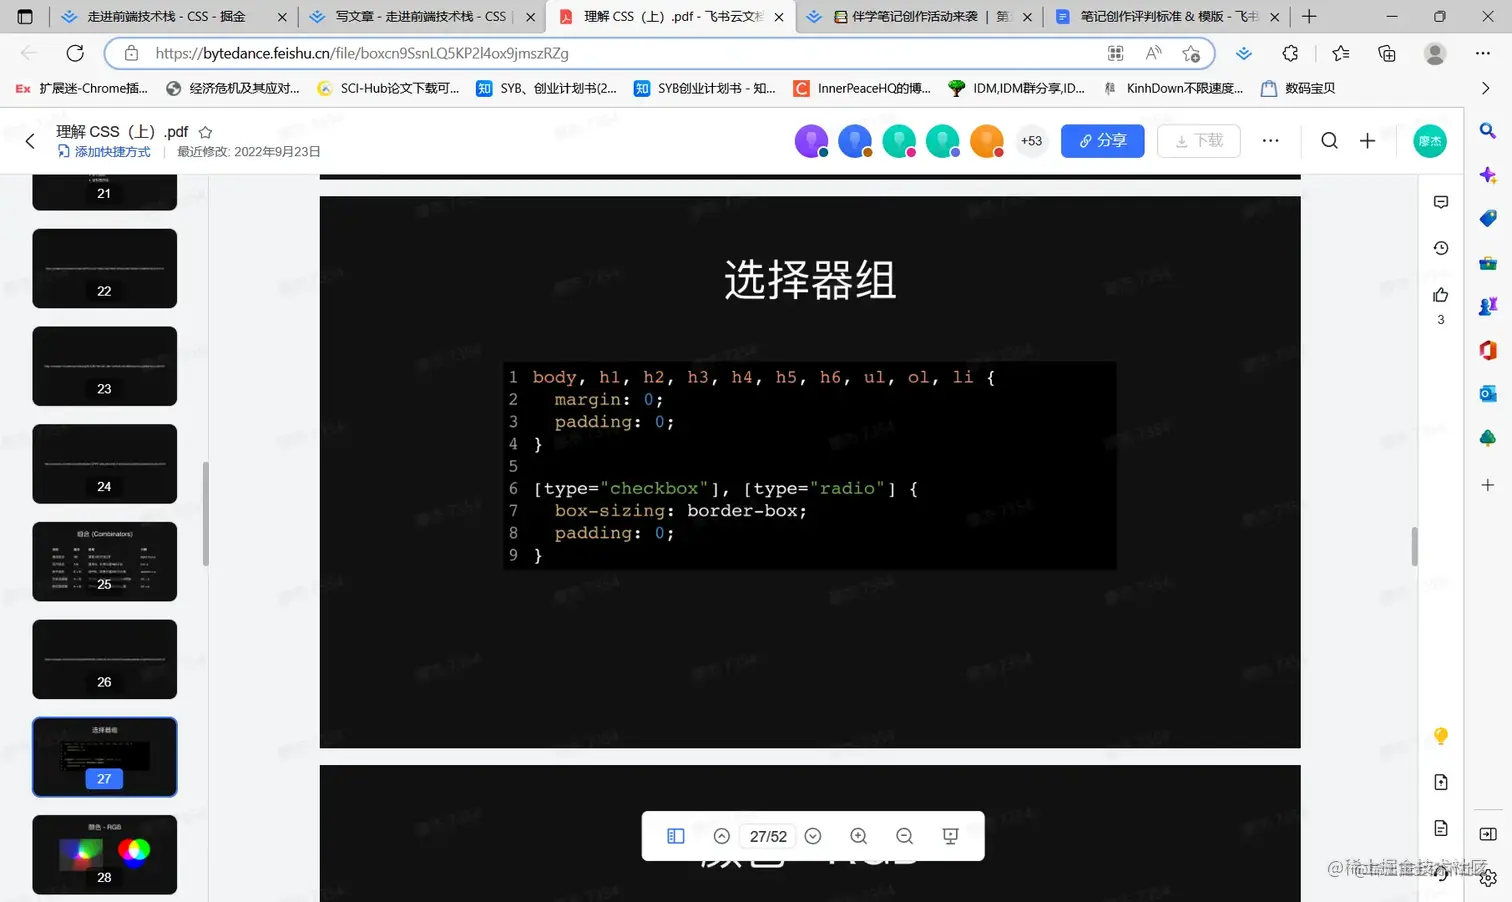Zoom out of the PDF page

pos(903,836)
